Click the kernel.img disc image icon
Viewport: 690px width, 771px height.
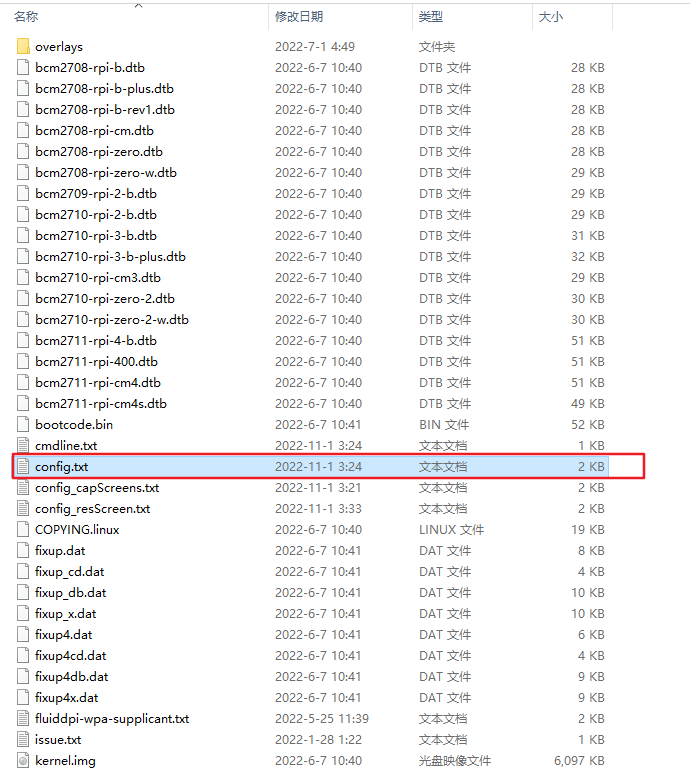(23, 761)
